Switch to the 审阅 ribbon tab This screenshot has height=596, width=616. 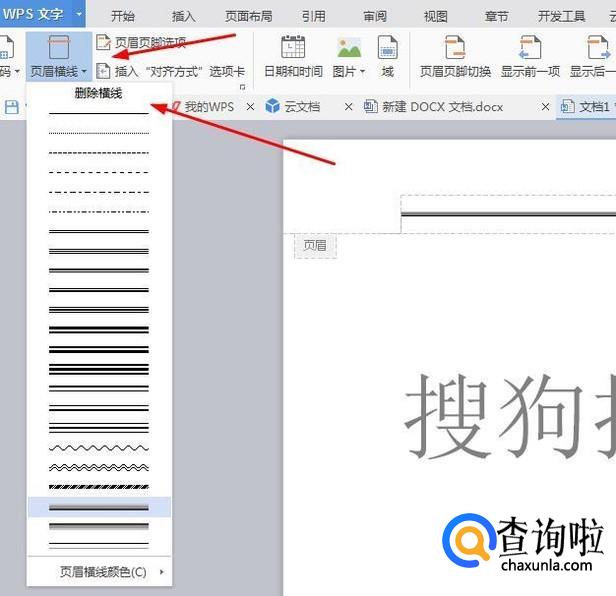coord(375,16)
